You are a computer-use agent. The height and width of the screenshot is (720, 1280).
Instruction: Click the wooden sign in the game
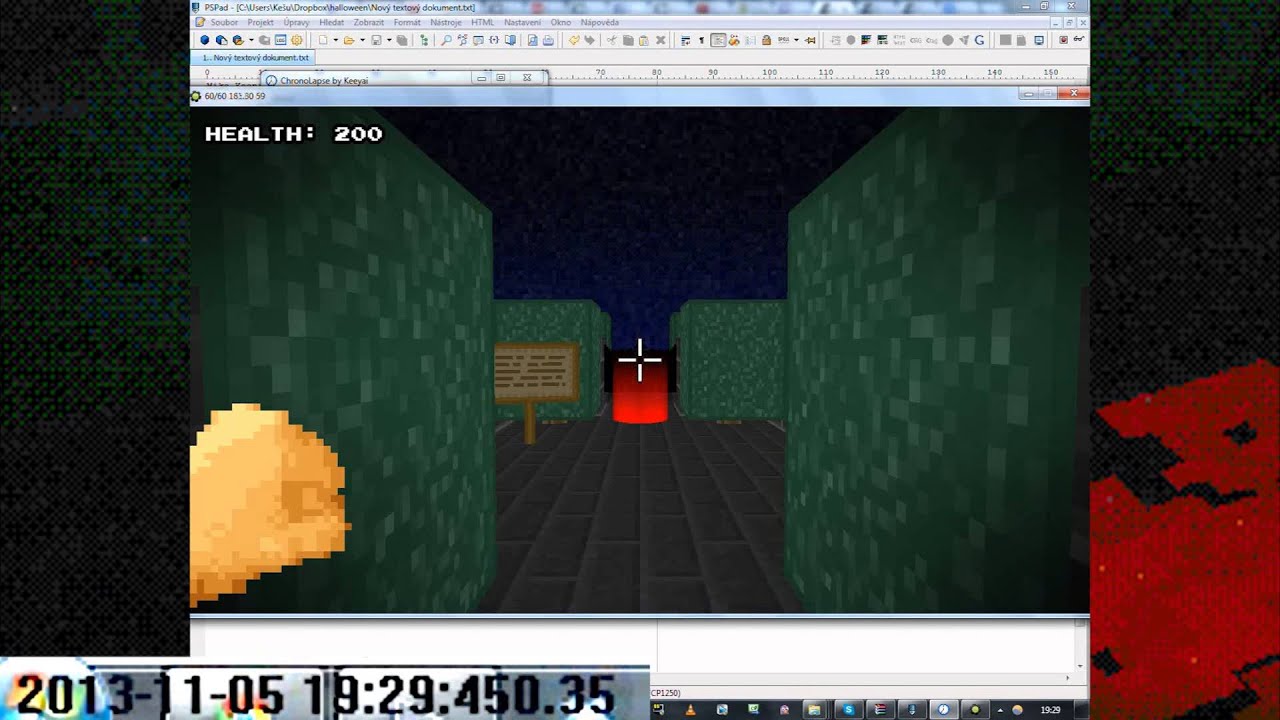coord(537,374)
